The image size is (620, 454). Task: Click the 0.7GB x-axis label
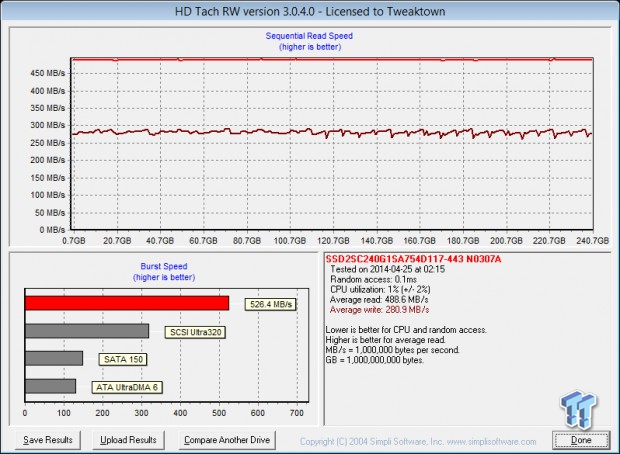[x=74, y=240]
